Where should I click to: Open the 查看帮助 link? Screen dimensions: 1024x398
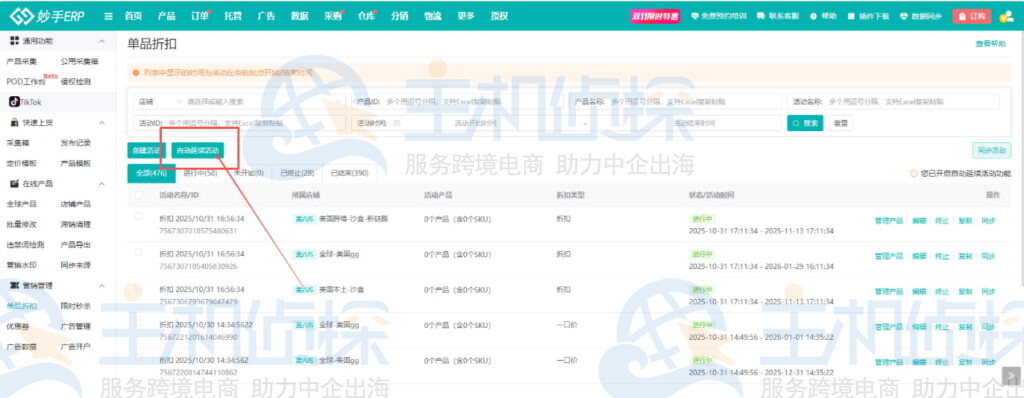[x=991, y=44]
